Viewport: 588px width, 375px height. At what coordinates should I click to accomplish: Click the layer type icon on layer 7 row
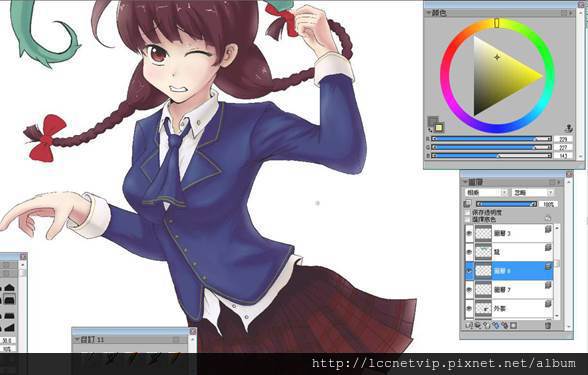pyautogui.click(x=548, y=285)
